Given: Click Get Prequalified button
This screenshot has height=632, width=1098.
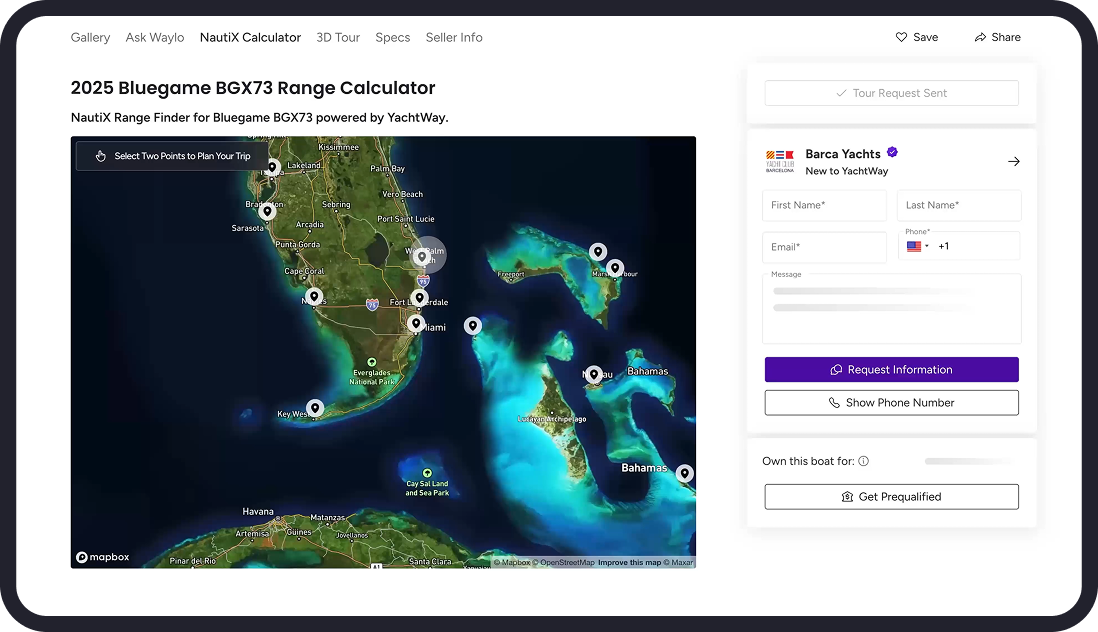Looking at the screenshot, I should 891,497.
